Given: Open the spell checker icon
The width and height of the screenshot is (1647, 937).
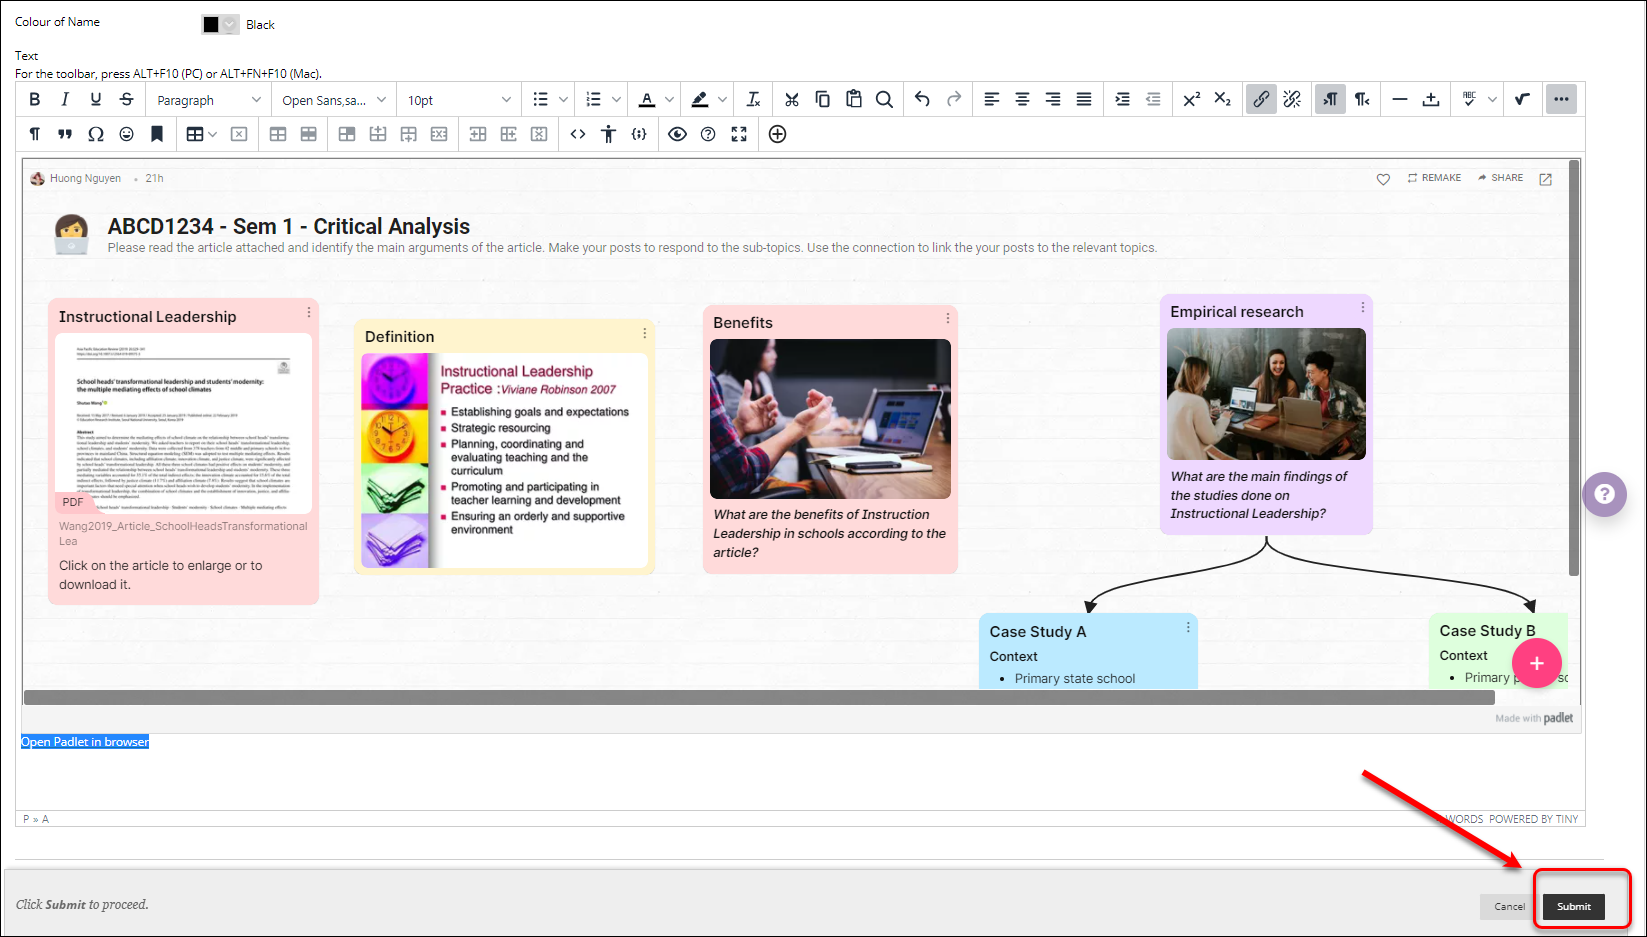Looking at the screenshot, I should click(x=1470, y=99).
